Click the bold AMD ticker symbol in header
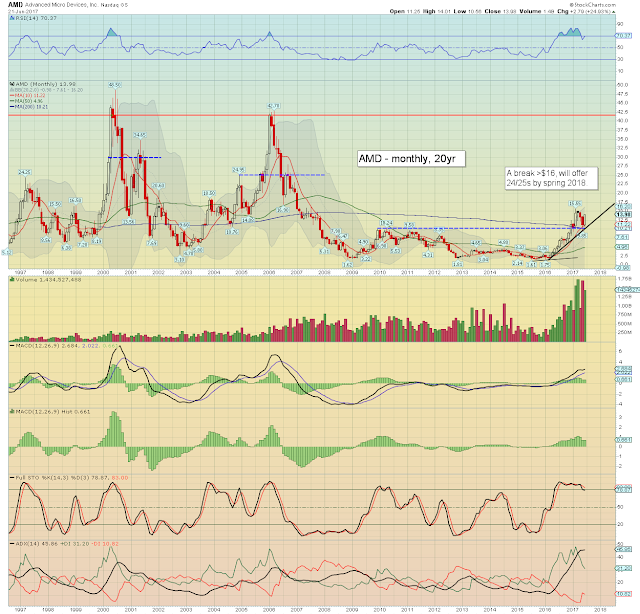 [16, 5]
